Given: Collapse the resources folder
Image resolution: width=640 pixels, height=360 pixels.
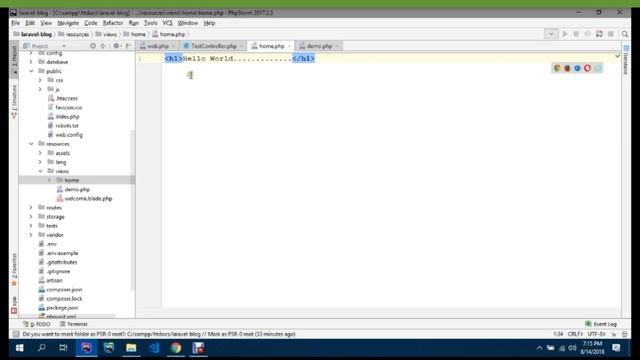Looking at the screenshot, I should point(31,144).
